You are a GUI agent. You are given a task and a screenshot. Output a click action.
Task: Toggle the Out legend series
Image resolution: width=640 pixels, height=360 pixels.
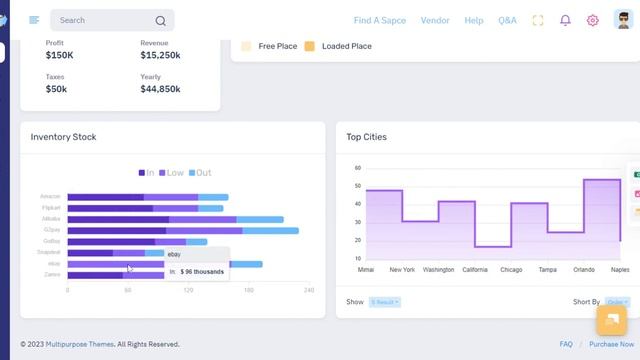pyautogui.click(x=200, y=173)
